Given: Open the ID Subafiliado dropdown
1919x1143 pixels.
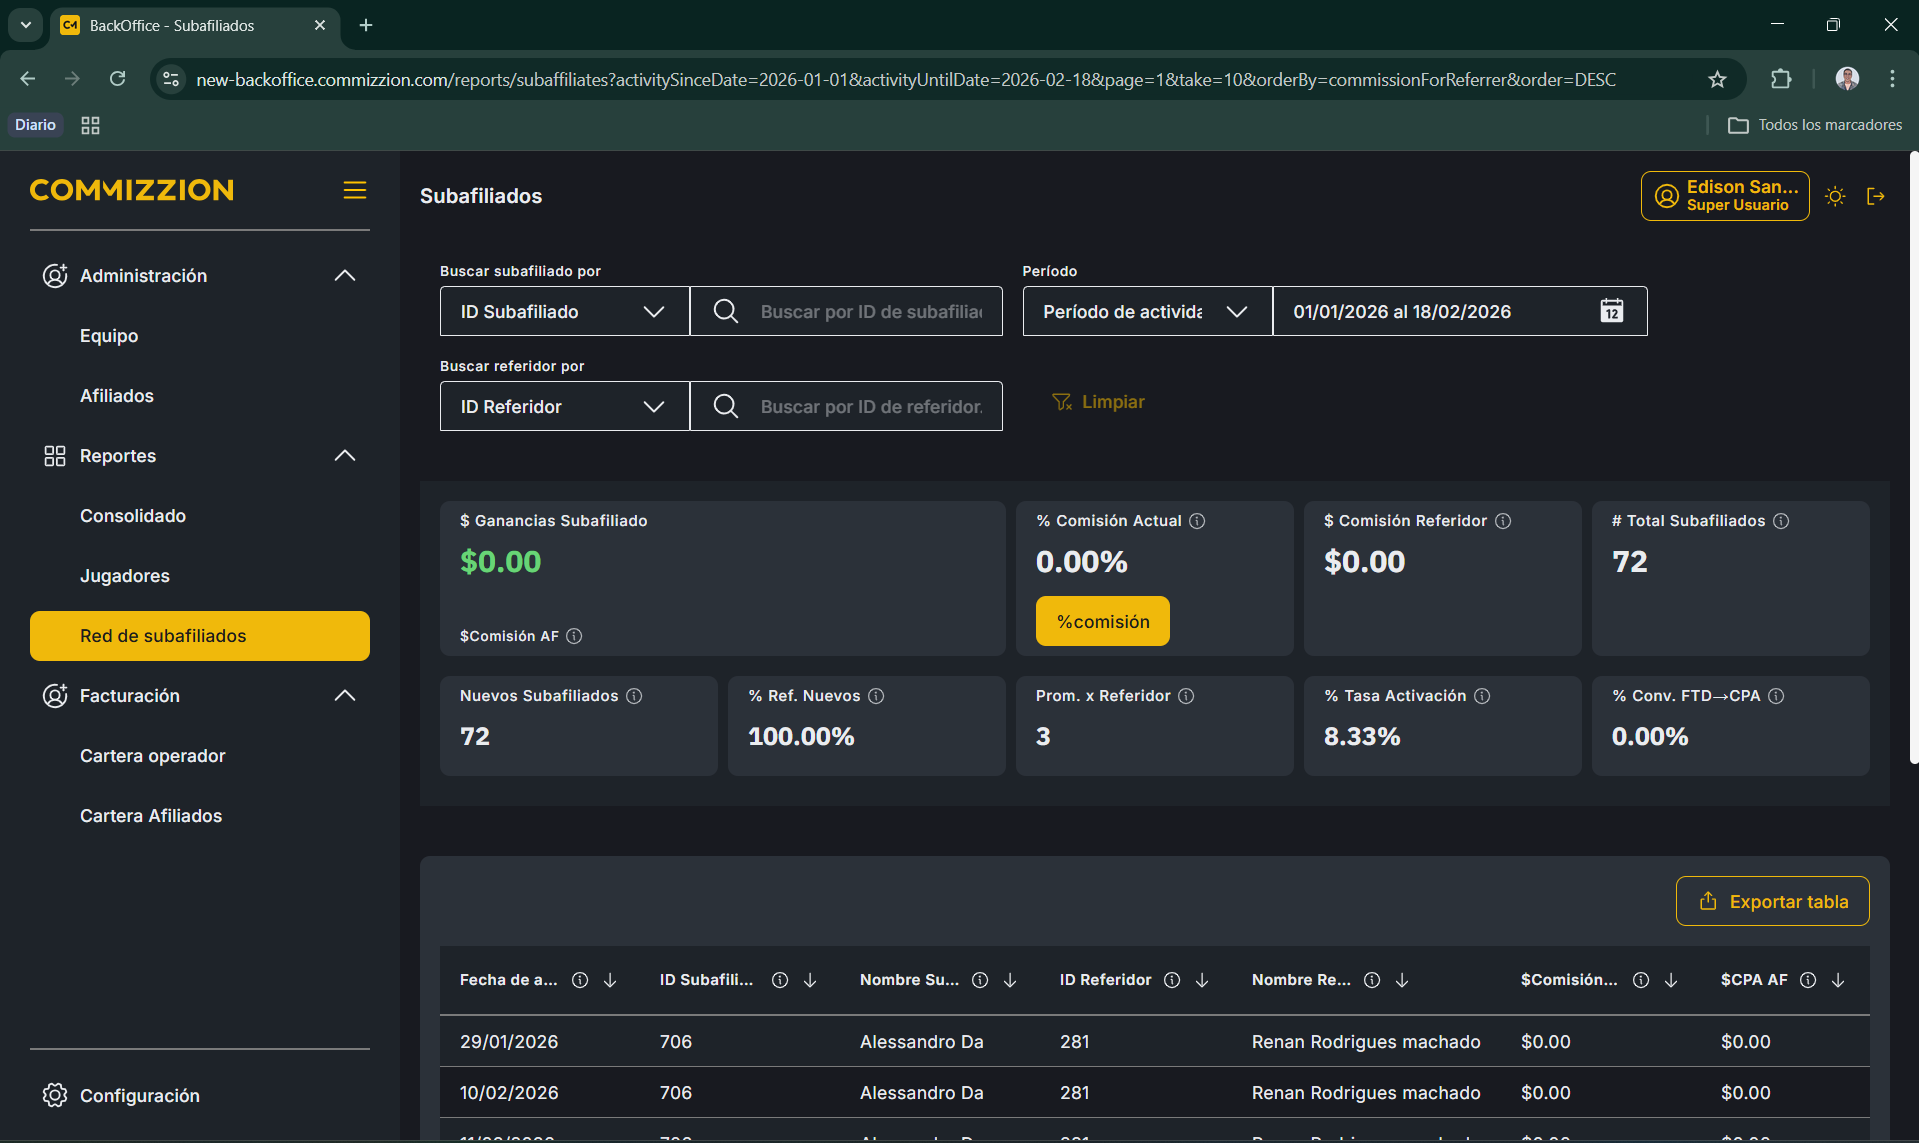Looking at the screenshot, I should (x=564, y=311).
